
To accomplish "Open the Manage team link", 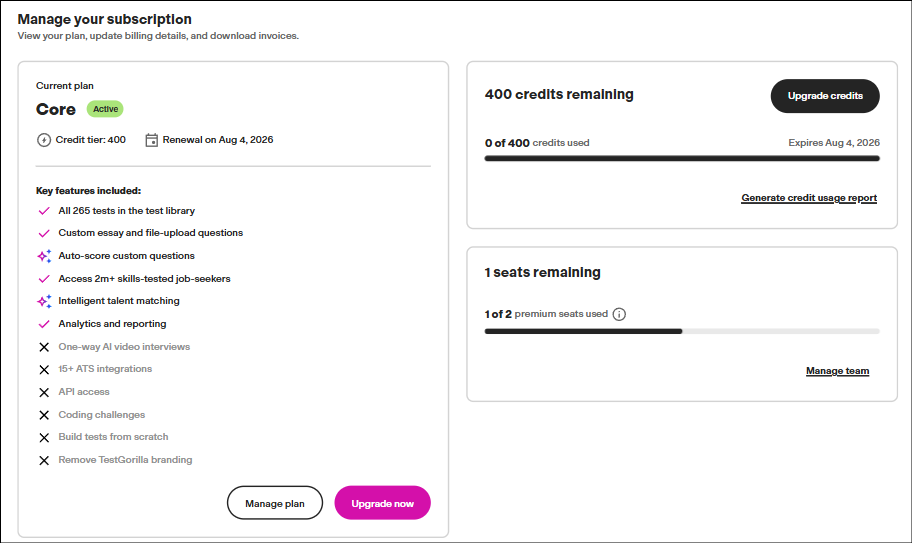I will [838, 371].
